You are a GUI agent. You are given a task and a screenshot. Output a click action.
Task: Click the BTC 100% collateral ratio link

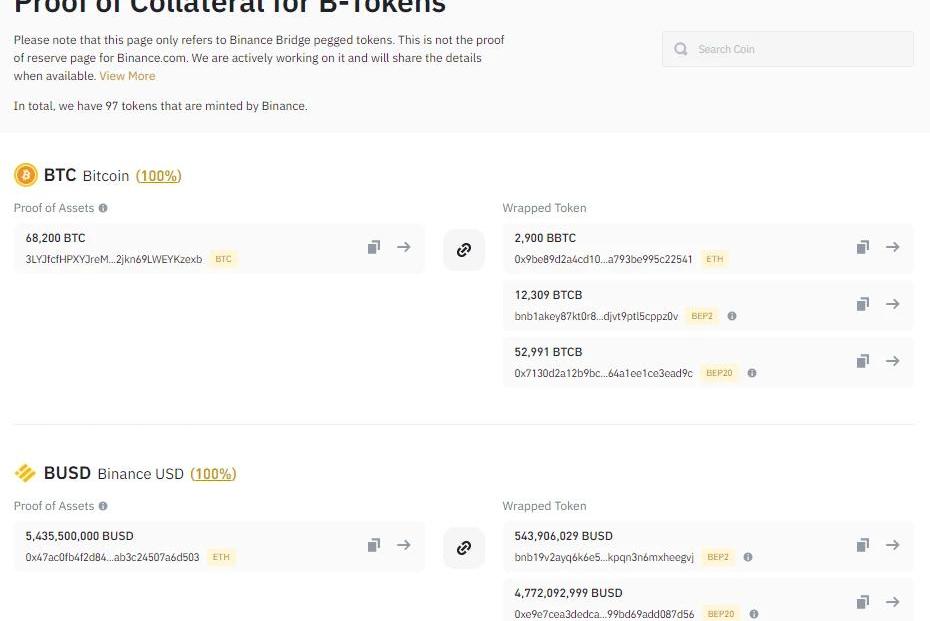click(159, 176)
